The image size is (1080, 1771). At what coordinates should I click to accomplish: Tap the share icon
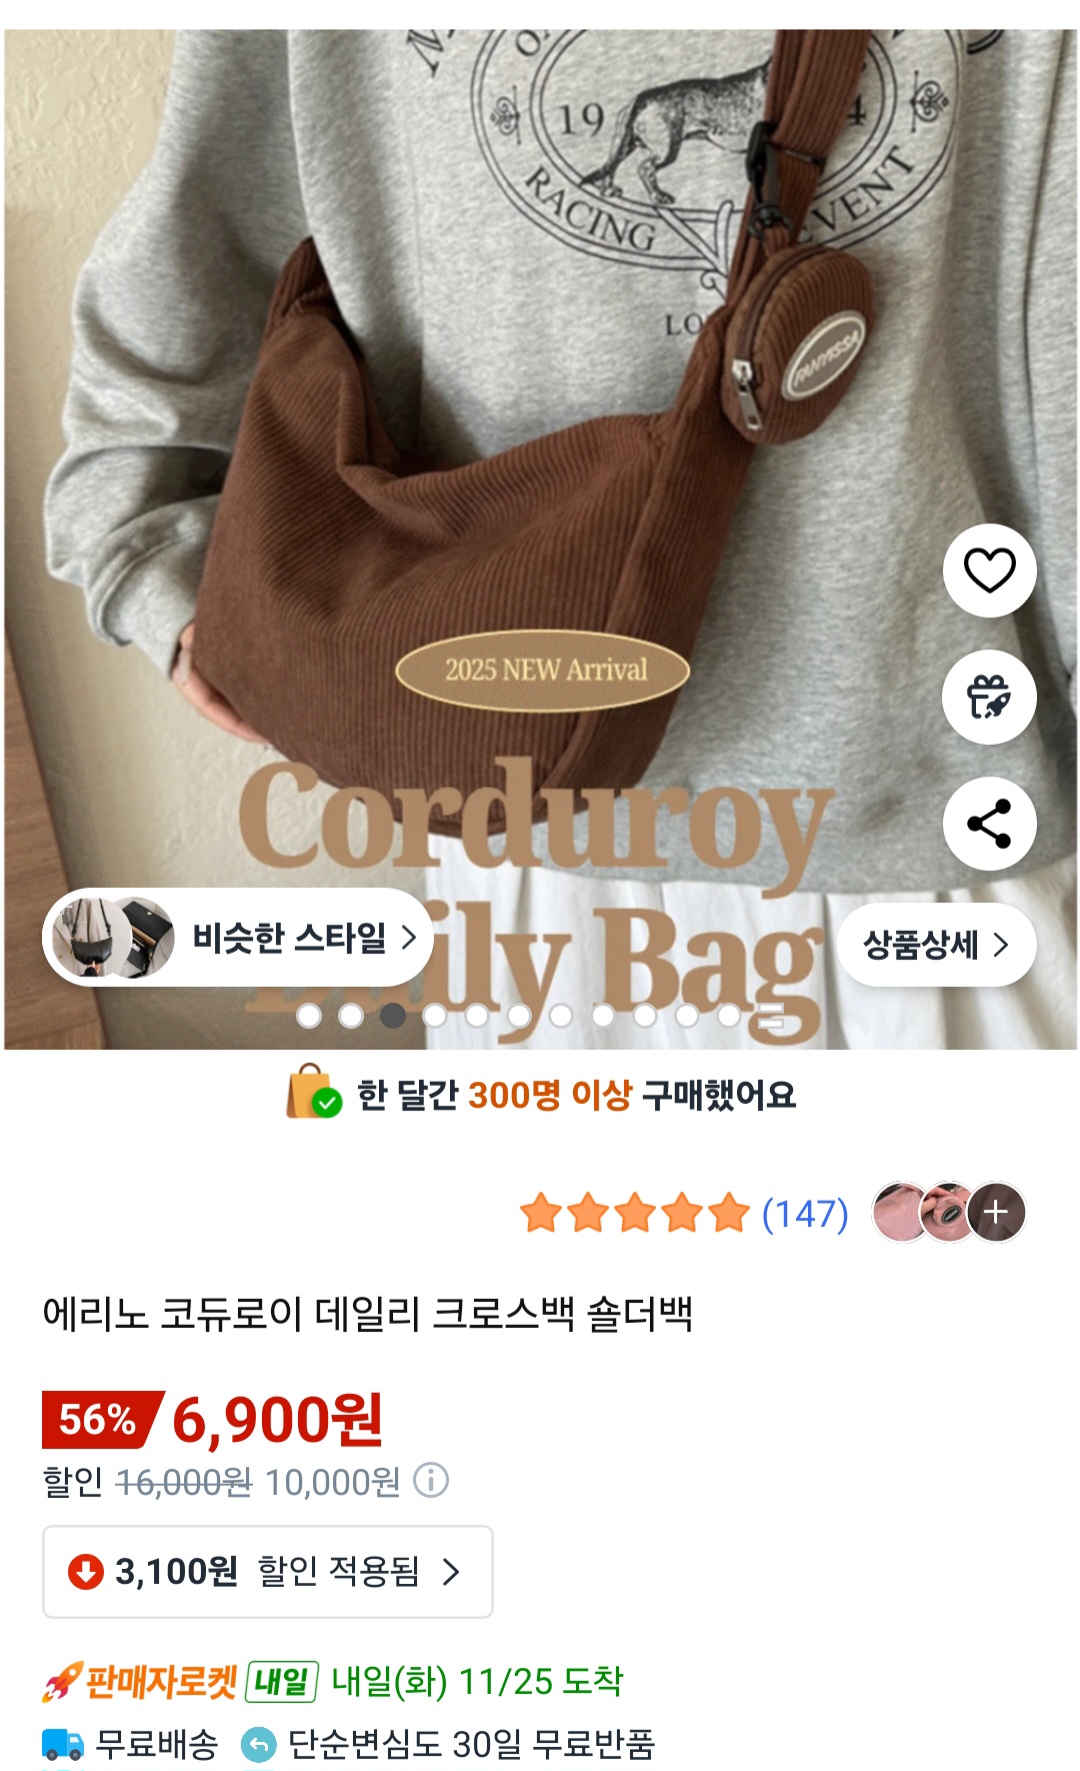click(x=989, y=824)
